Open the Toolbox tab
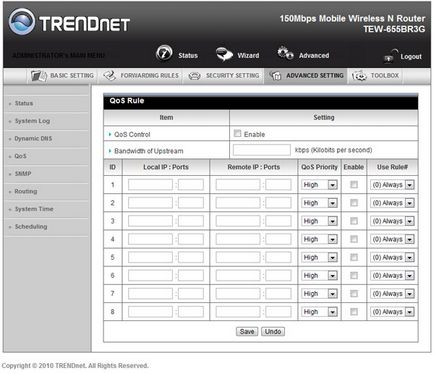The image size is (434, 374). click(375, 76)
